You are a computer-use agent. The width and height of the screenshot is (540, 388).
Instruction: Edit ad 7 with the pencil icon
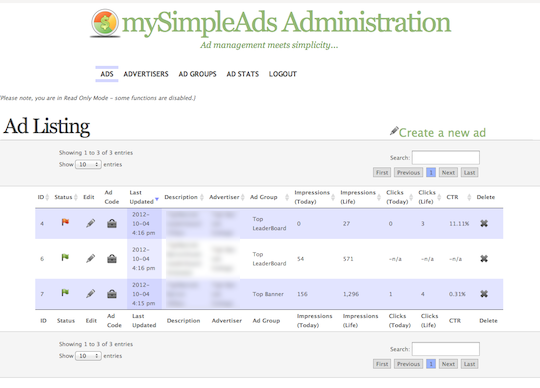(91, 294)
